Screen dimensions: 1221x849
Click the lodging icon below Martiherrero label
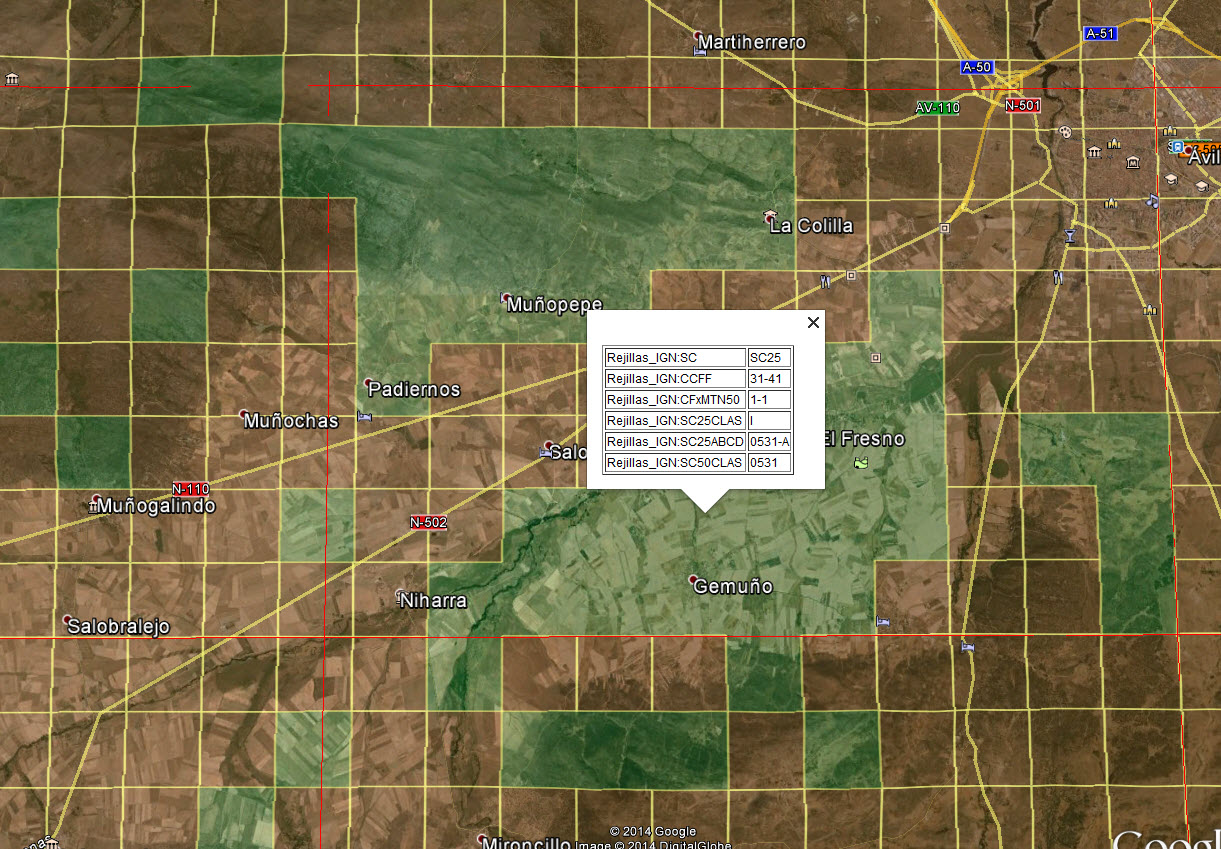point(700,51)
